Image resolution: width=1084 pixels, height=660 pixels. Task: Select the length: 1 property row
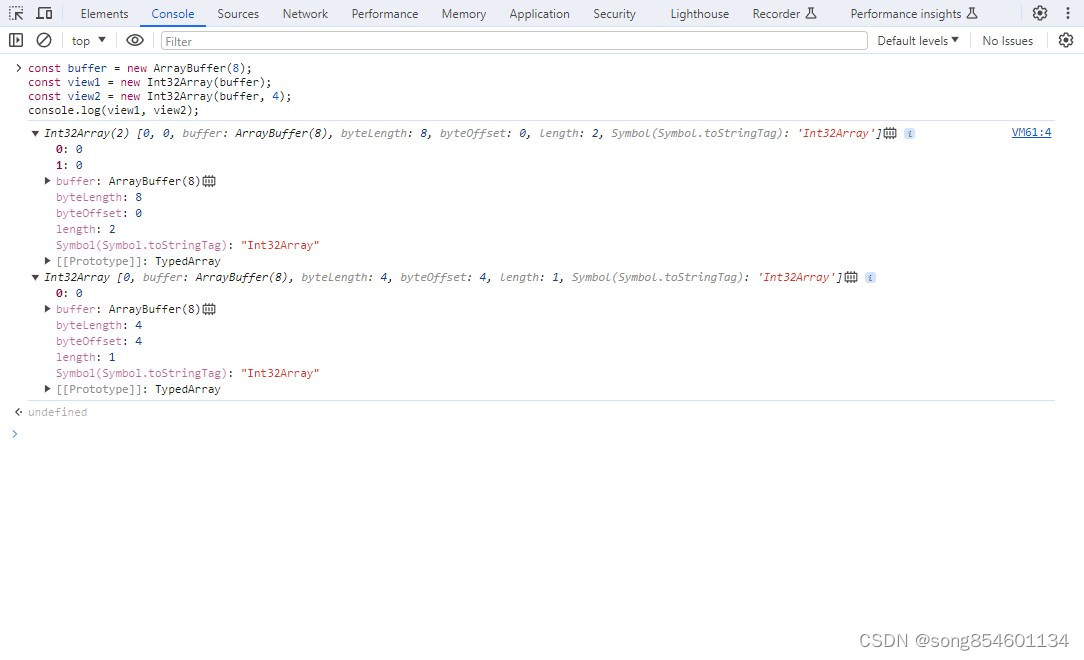pos(86,357)
